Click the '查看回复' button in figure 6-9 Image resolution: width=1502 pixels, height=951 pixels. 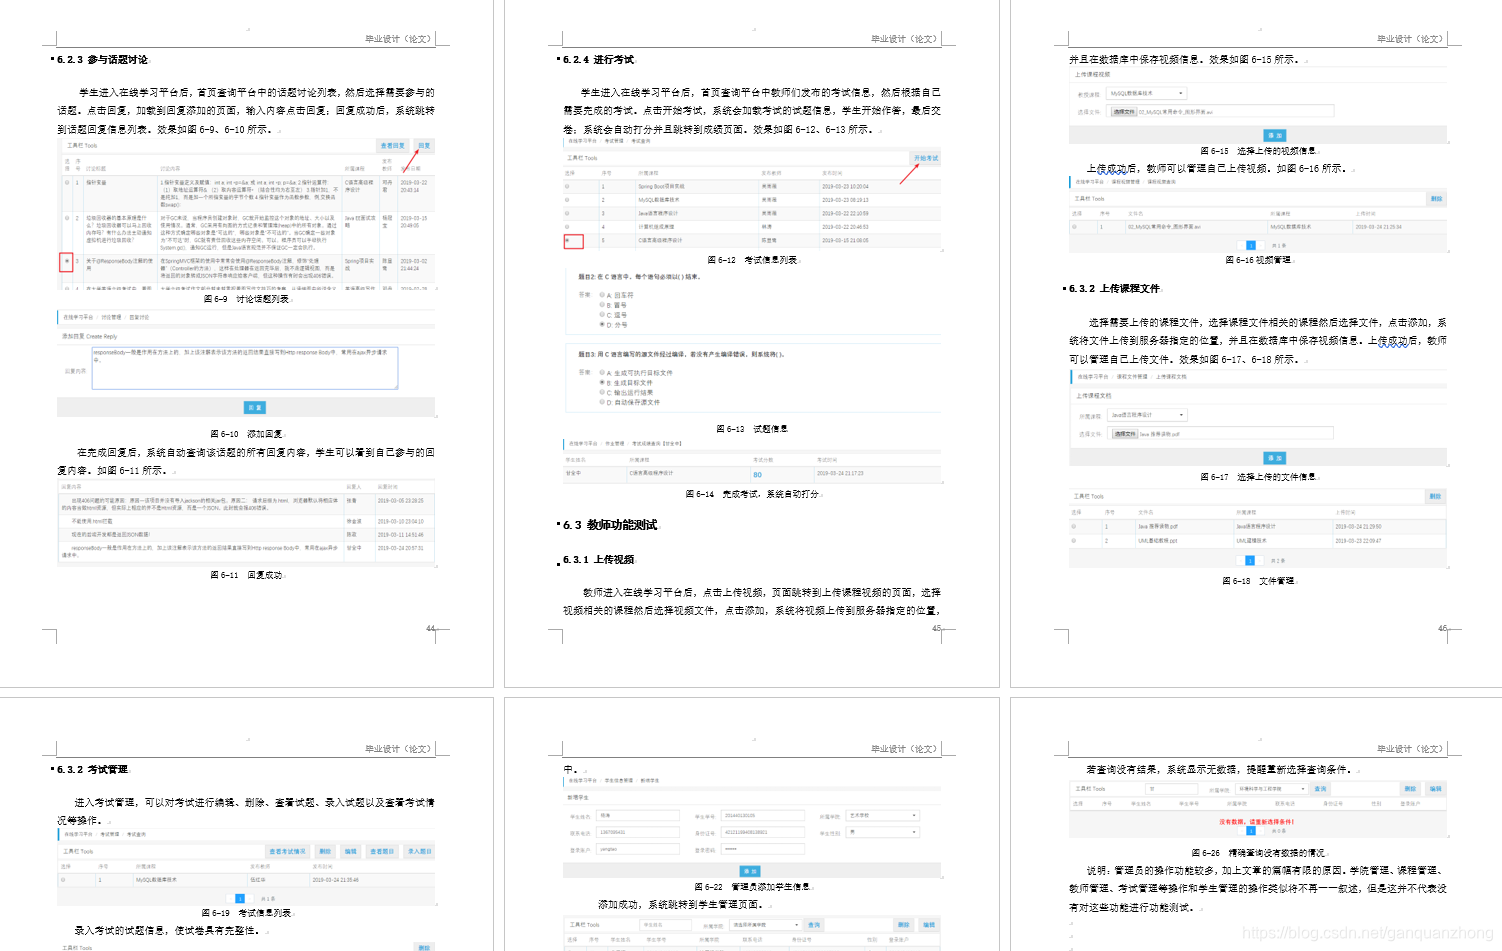pyautogui.click(x=393, y=146)
